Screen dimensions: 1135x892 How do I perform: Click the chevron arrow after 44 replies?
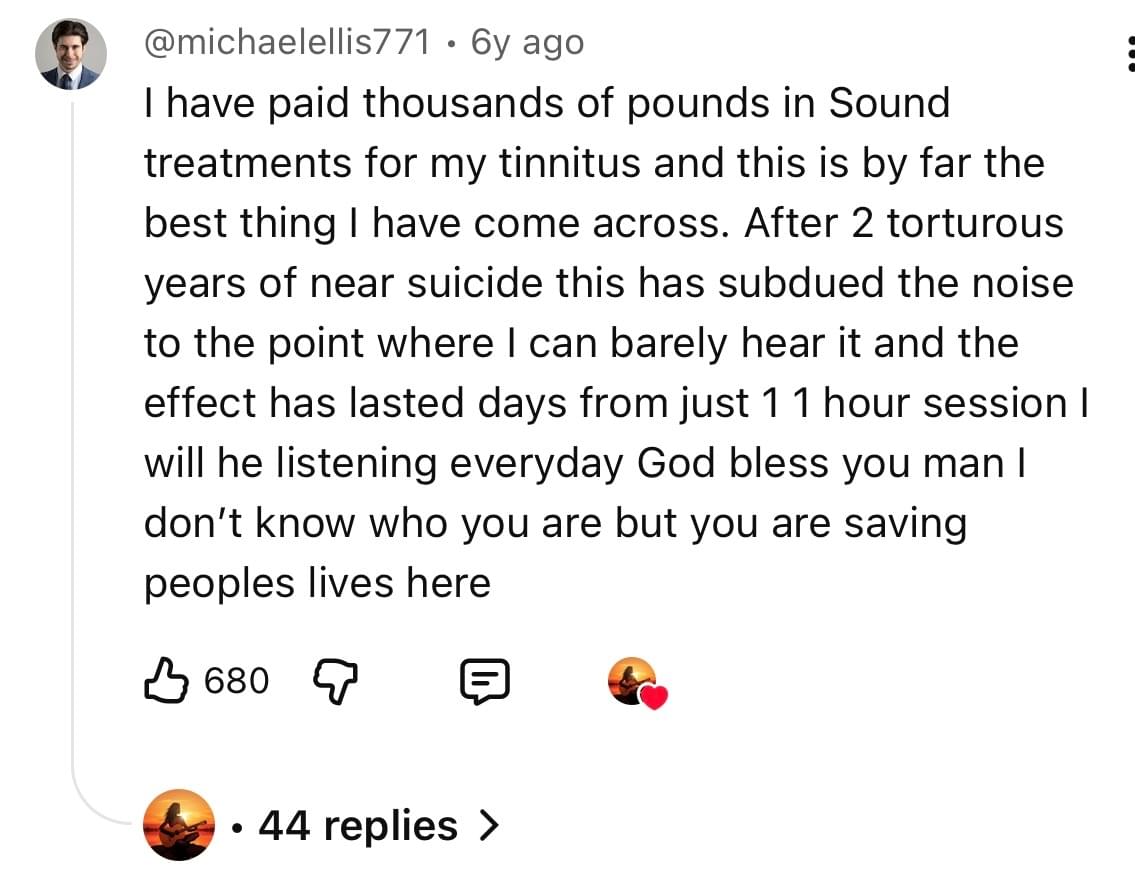[488, 826]
